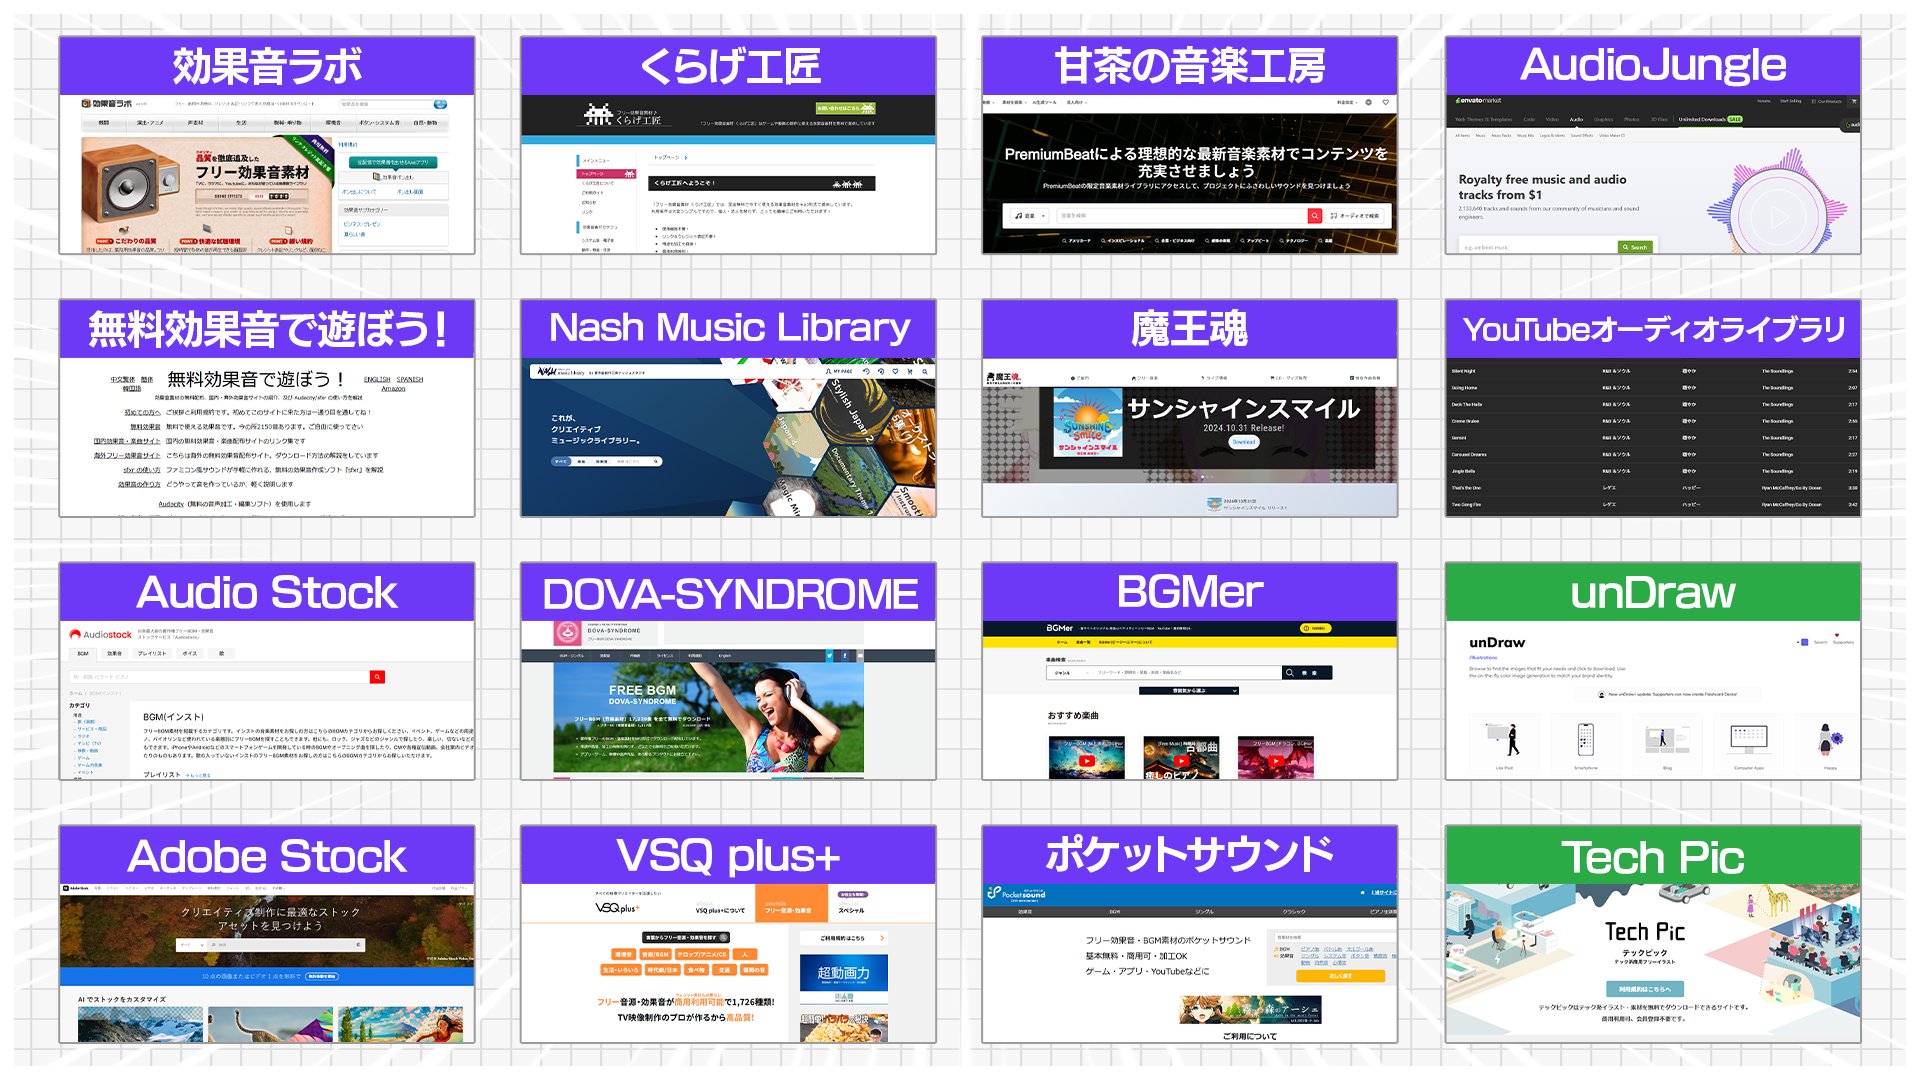Open the asset type dropdown on Adobe Stock
Image resolution: width=1920 pixels, height=1080 pixels.
point(191,945)
